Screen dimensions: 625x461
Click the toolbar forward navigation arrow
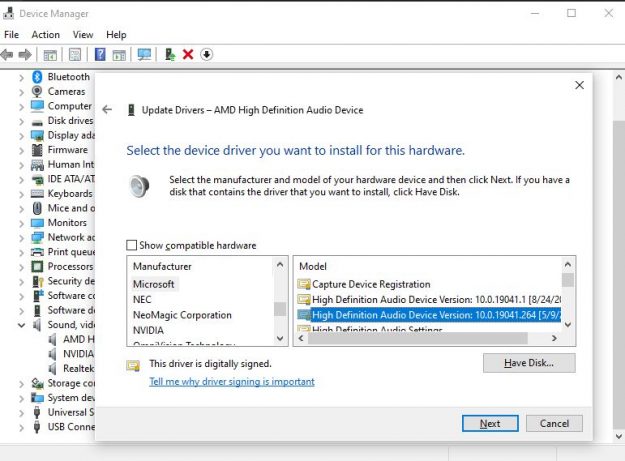(x=25, y=54)
